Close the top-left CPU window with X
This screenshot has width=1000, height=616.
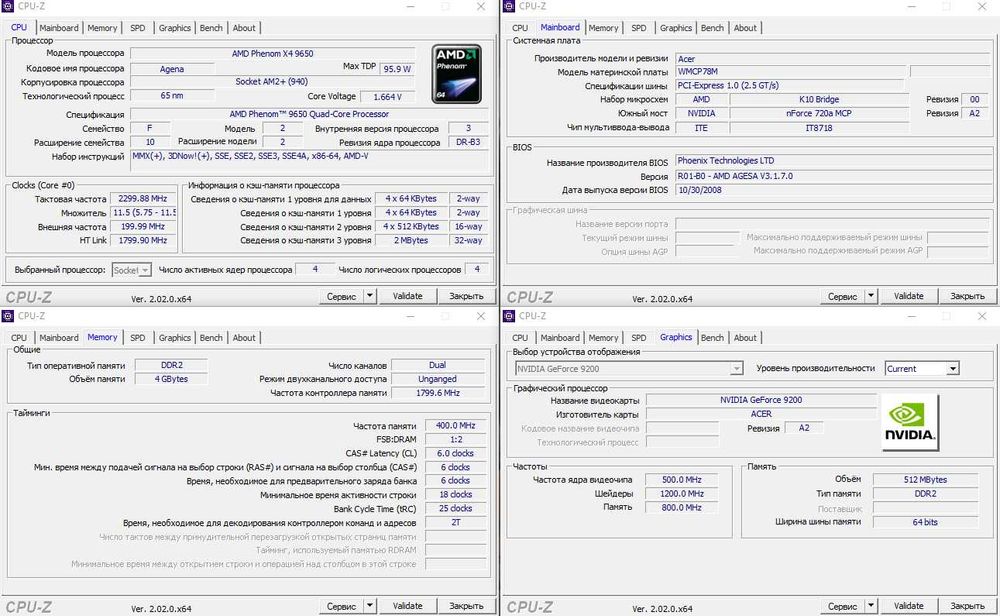point(480,6)
